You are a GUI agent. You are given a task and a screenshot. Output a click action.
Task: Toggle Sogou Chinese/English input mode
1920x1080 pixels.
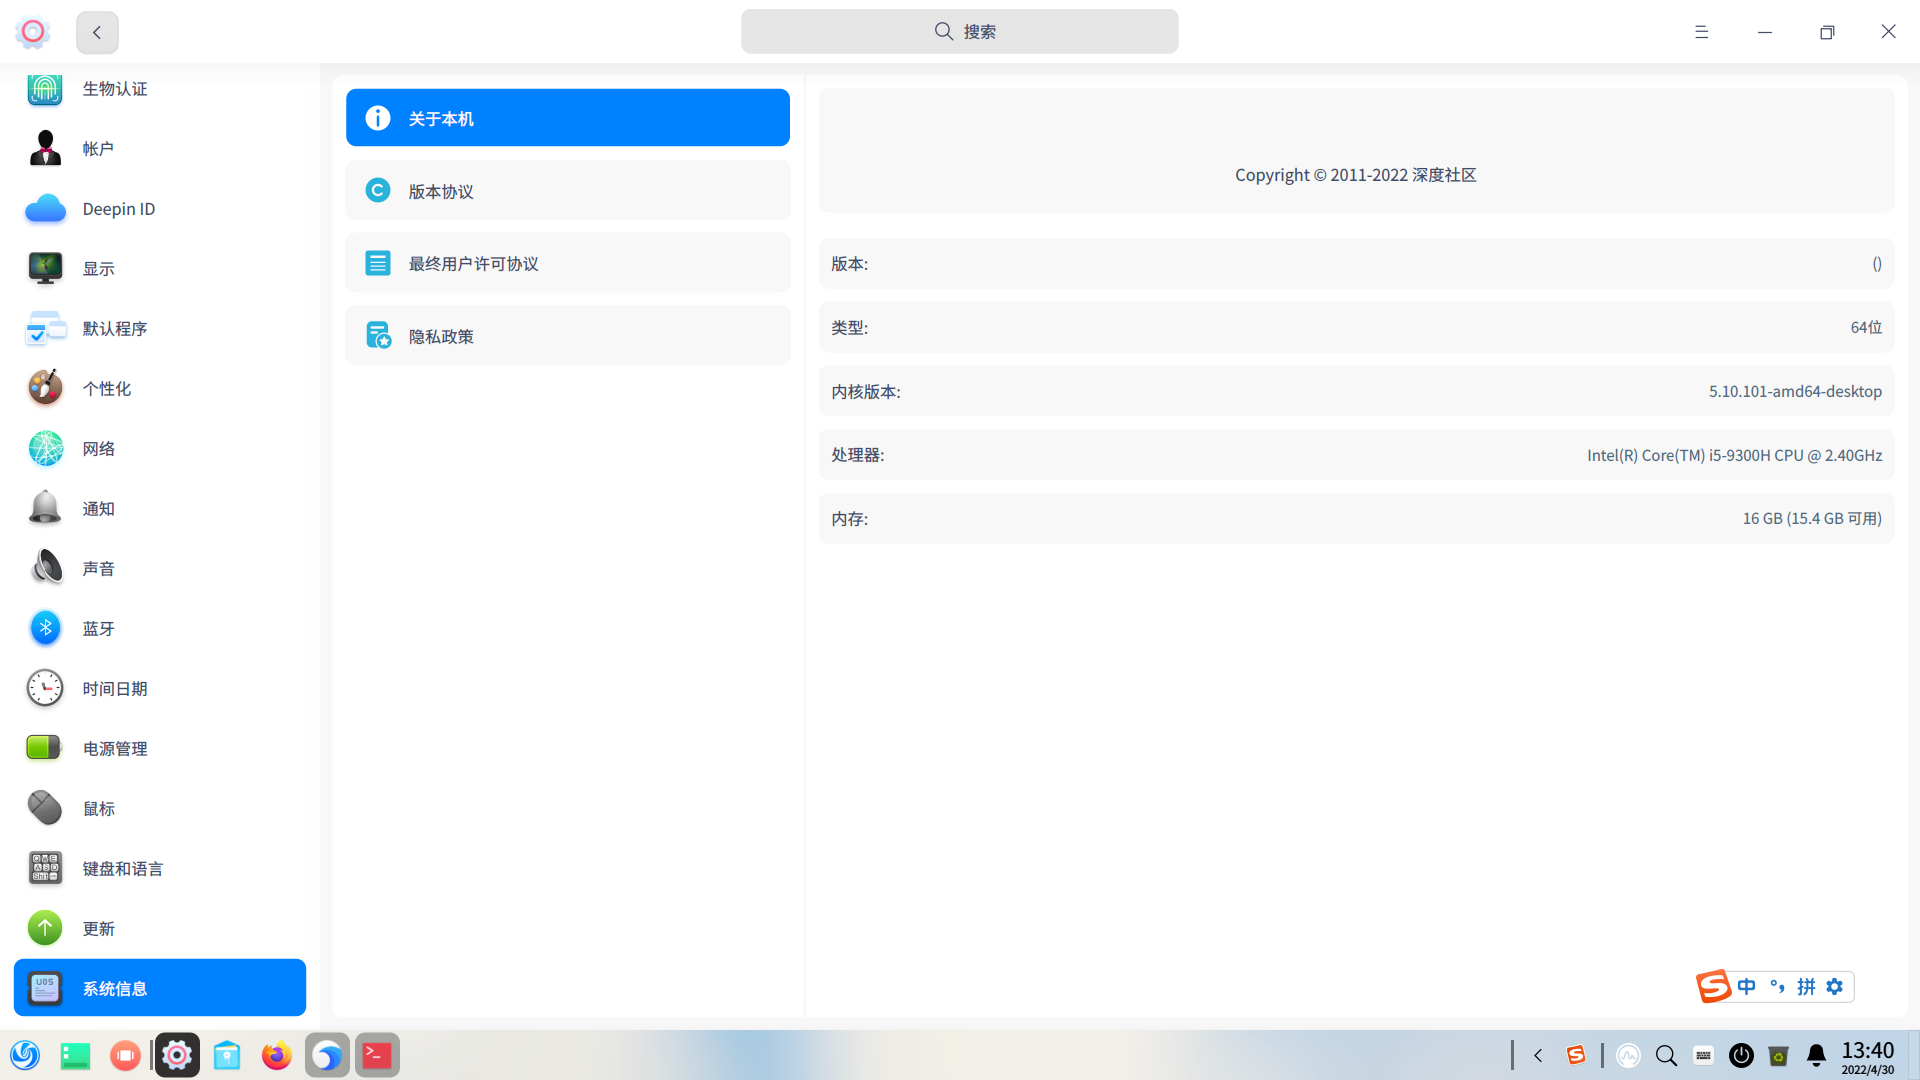point(1746,987)
